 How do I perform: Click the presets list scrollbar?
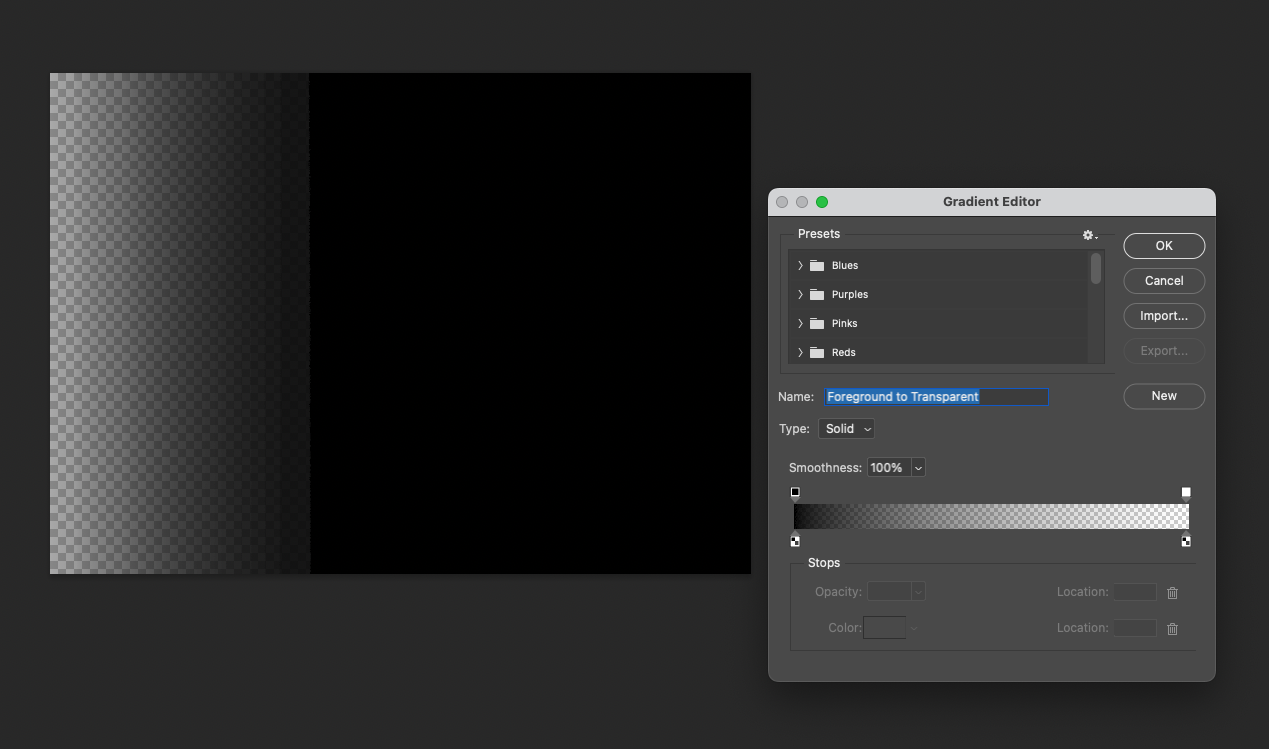1095,270
